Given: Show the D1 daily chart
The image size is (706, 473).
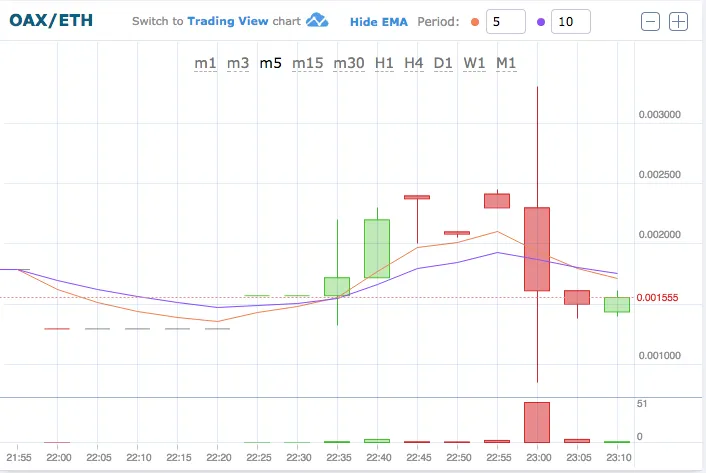Looking at the screenshot, I should coord(443,63).
